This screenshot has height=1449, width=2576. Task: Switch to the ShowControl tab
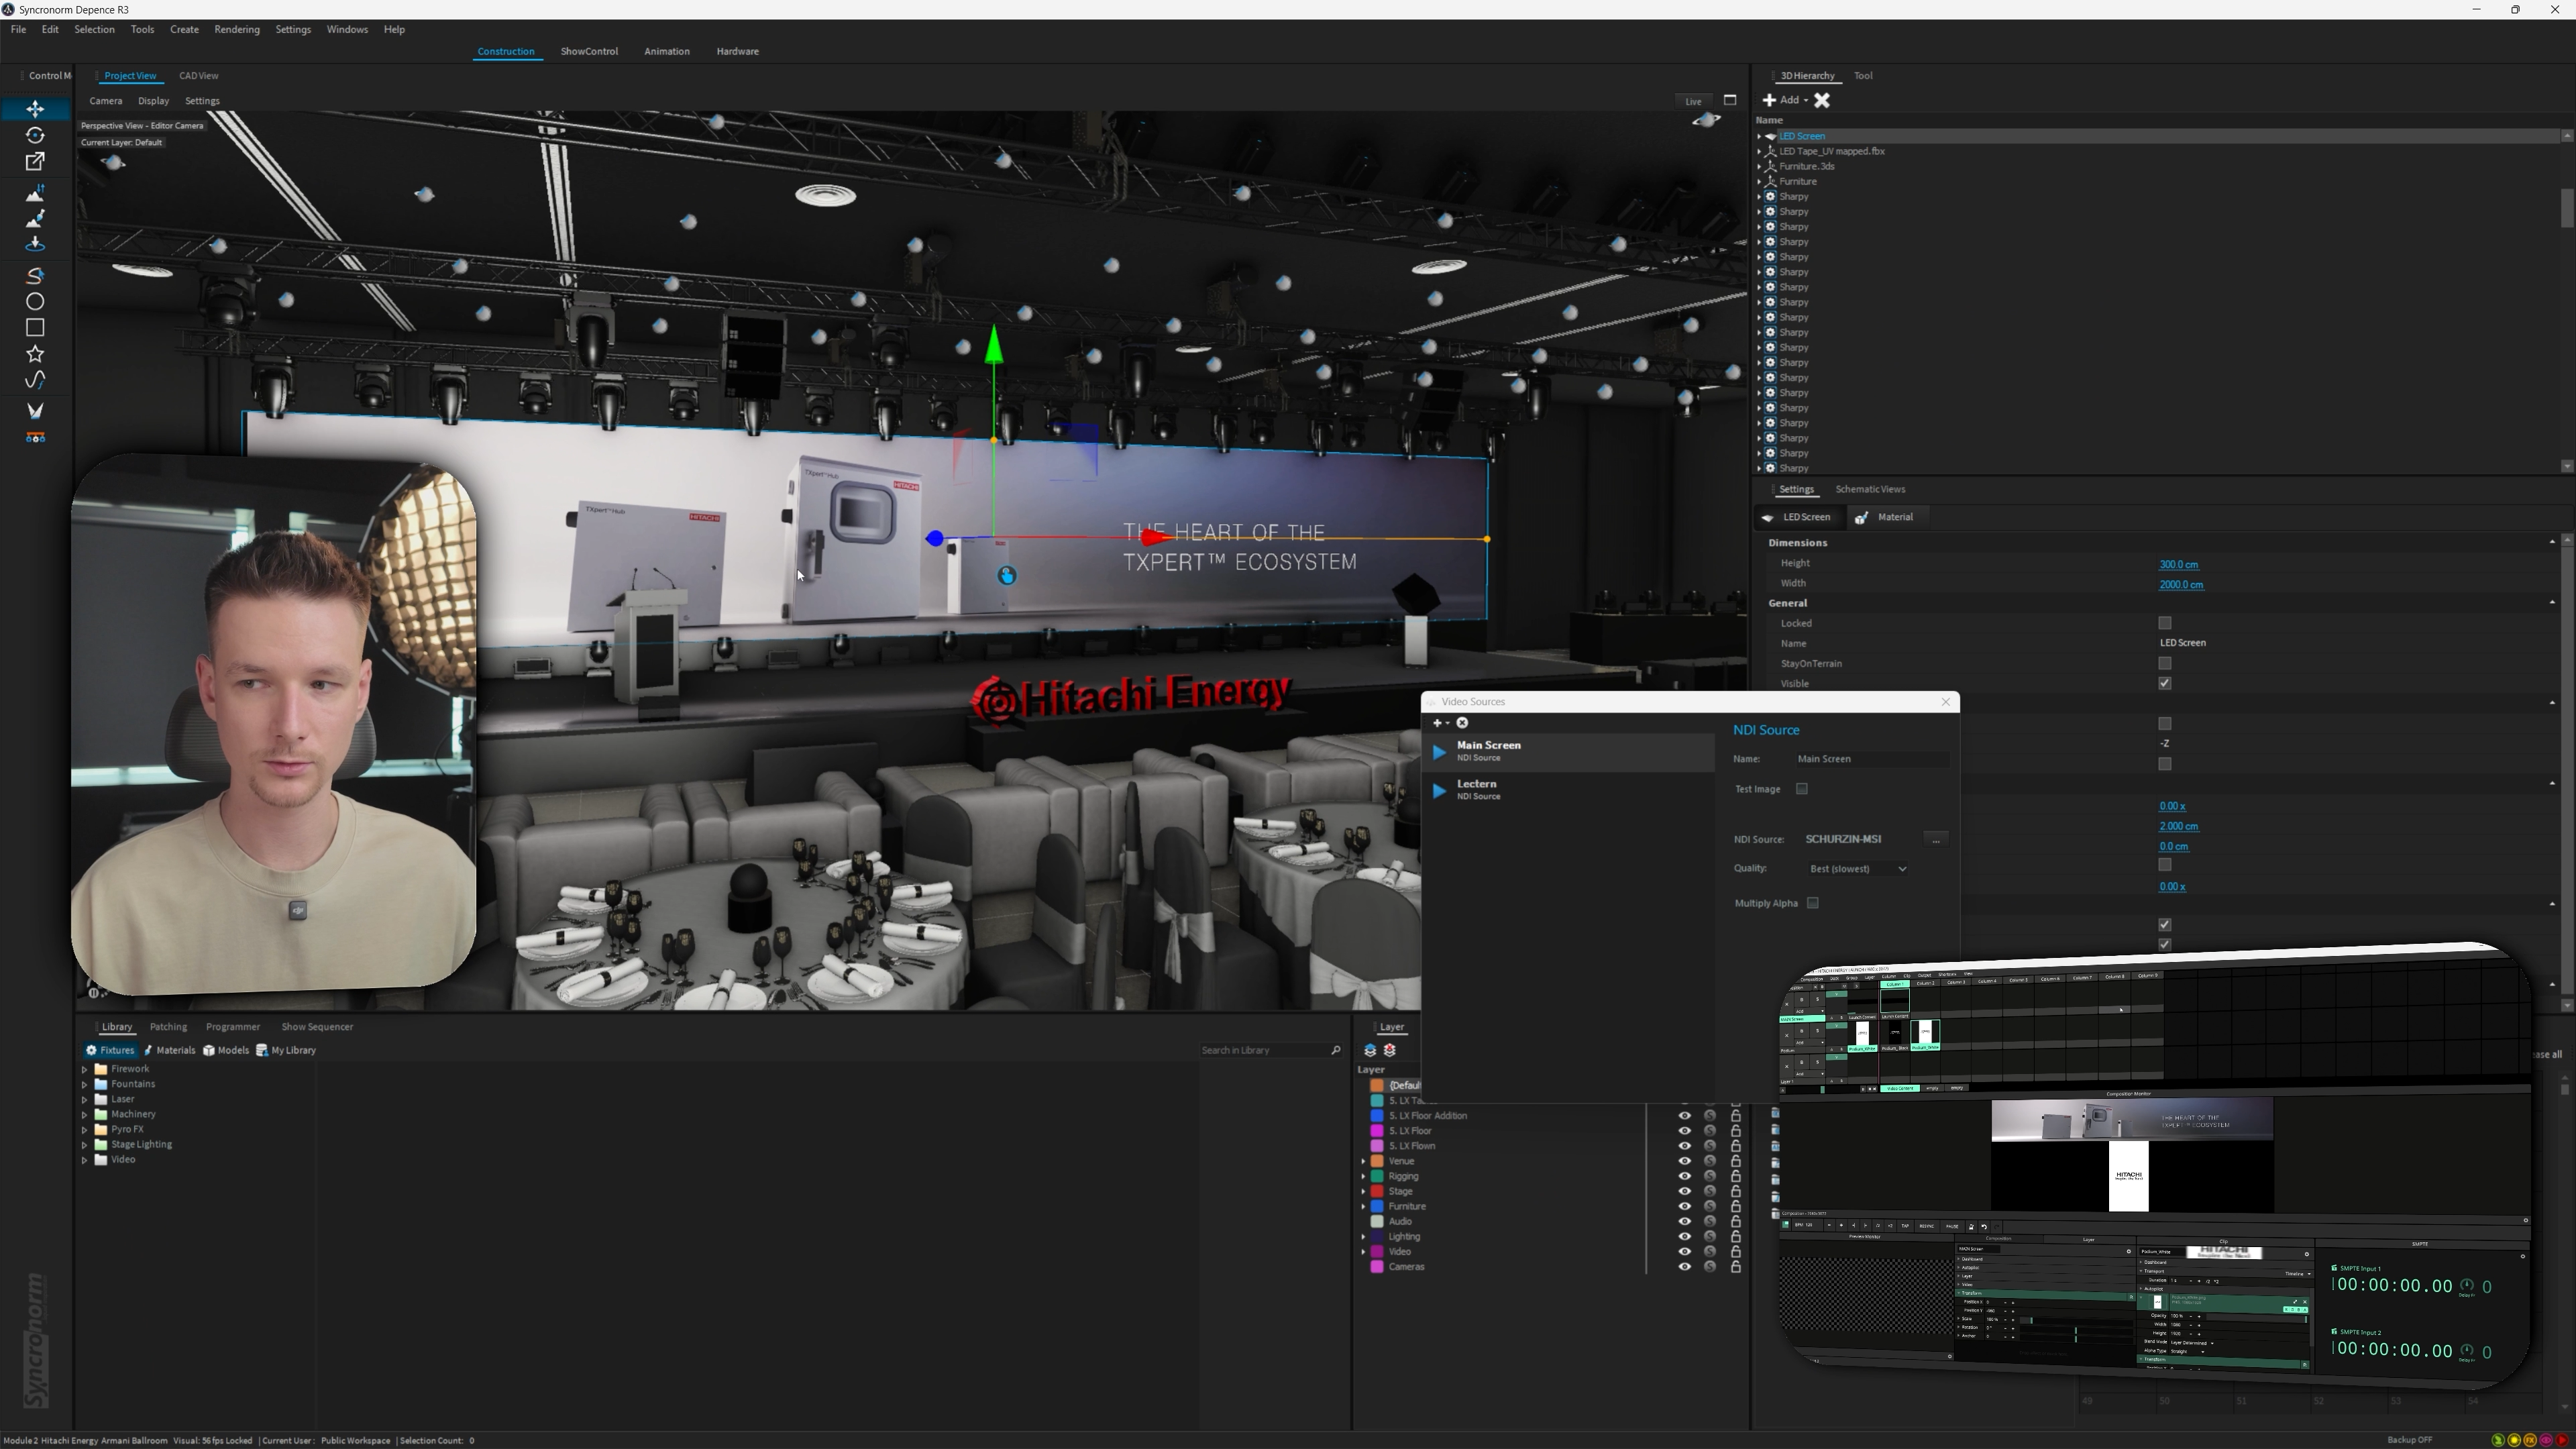[589, 51]
